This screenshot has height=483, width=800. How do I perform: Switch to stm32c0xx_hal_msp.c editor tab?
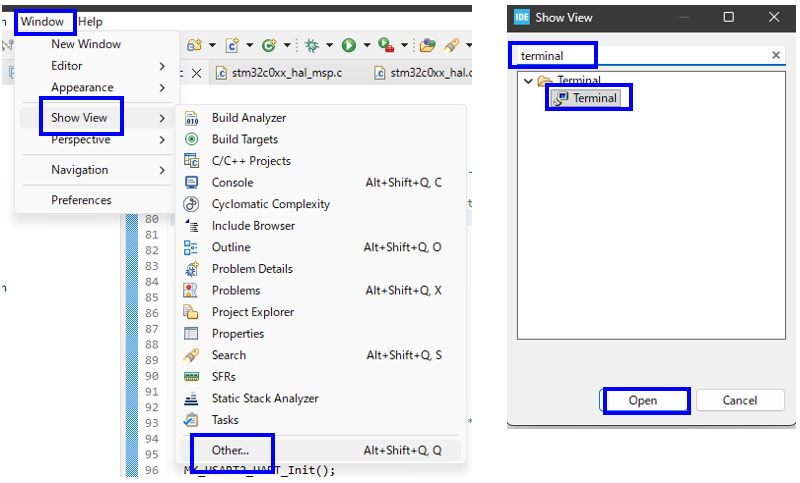point(279,73)
